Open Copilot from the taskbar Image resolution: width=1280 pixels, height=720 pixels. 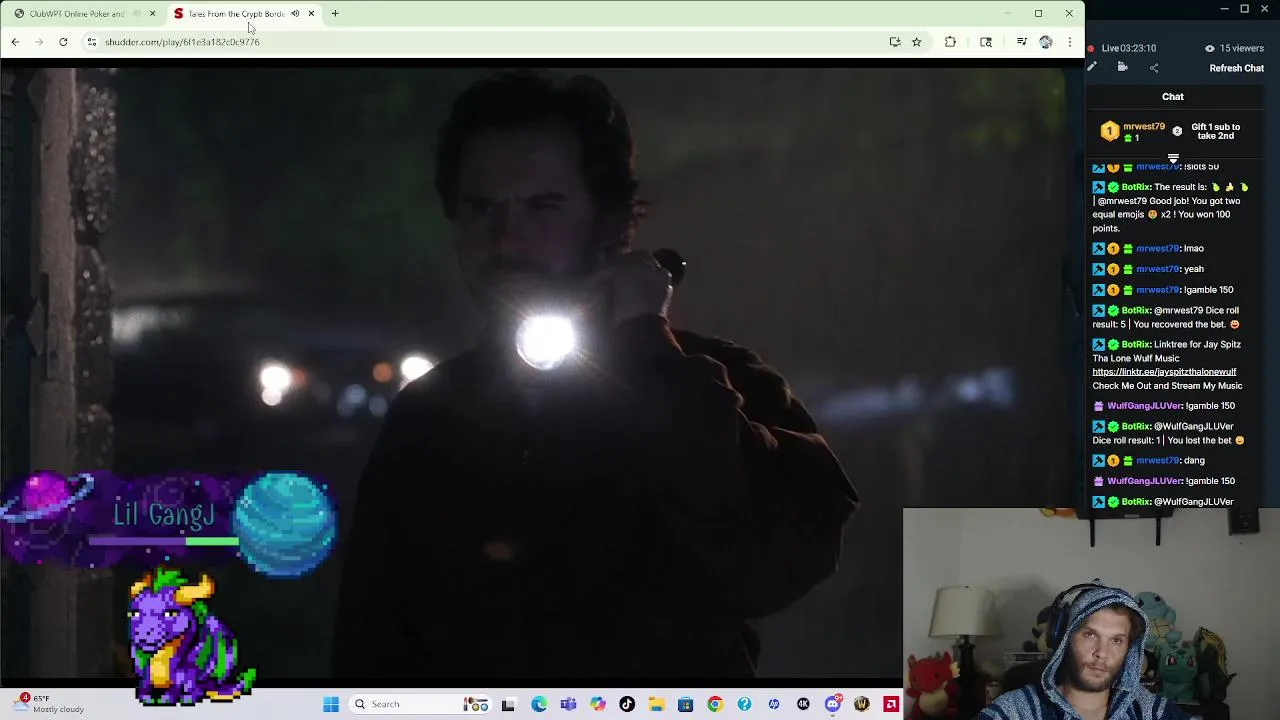pos(598,704)
